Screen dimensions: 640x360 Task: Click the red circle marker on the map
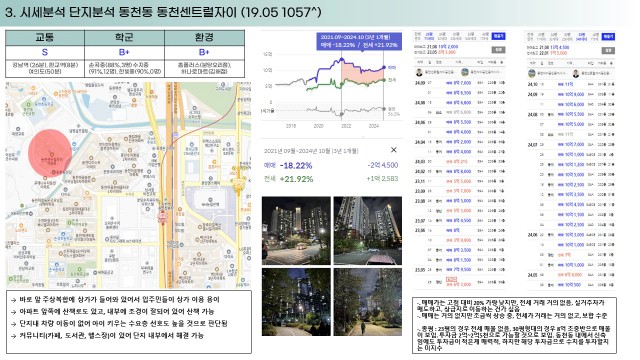[x=50, y=153]
